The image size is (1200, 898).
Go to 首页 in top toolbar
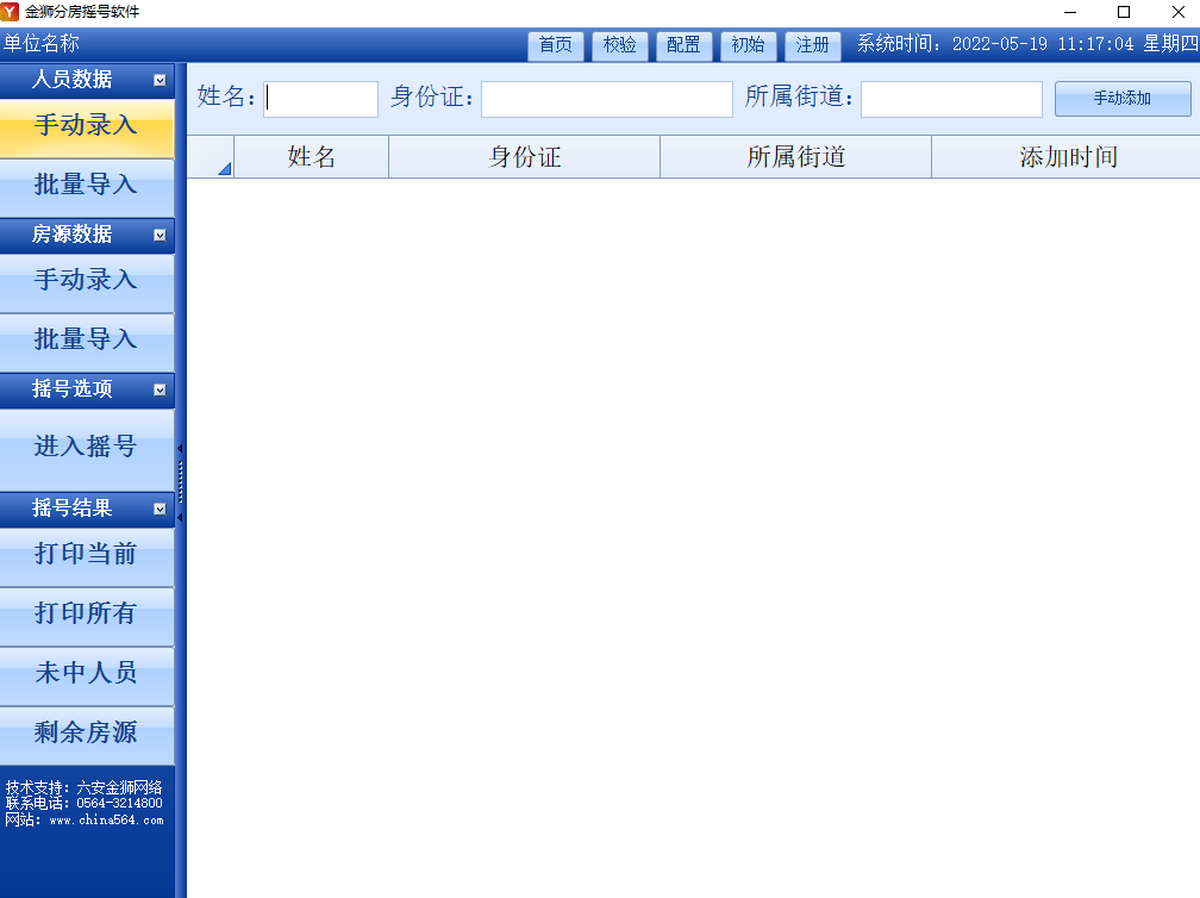556,46
